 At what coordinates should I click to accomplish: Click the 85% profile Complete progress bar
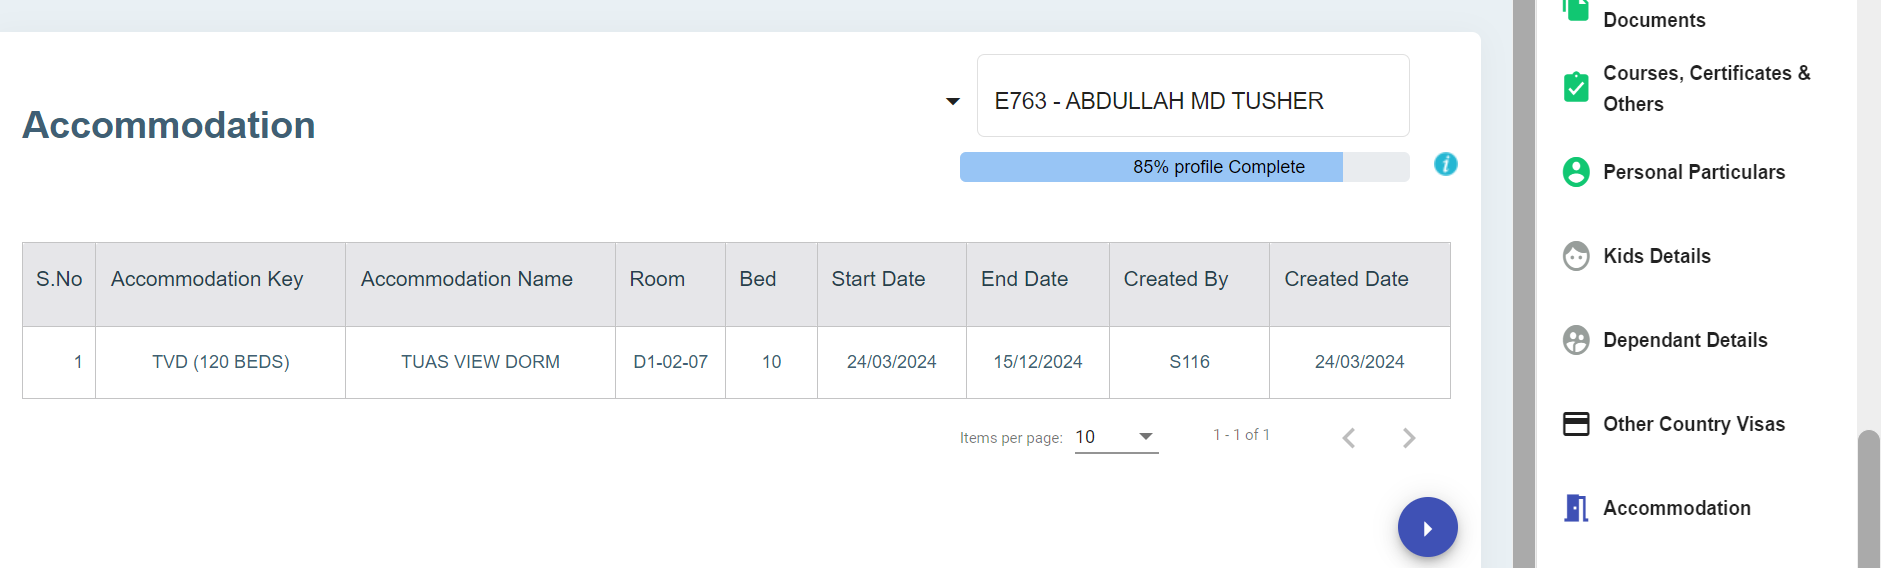coord(1184,167)
